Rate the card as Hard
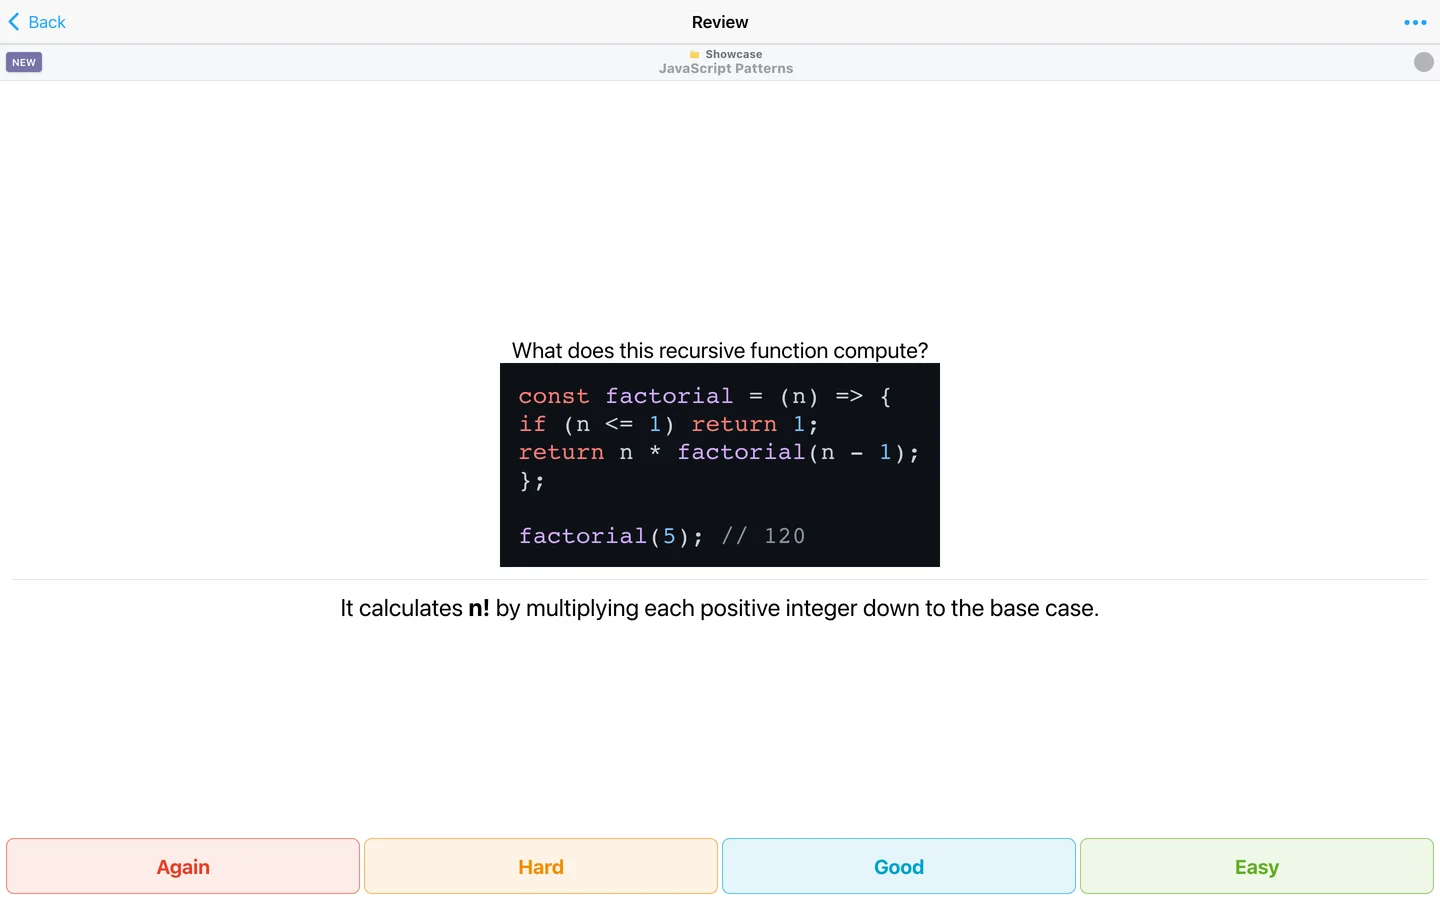Screen dimensions: 1440x900 click(x=541, y=866)
